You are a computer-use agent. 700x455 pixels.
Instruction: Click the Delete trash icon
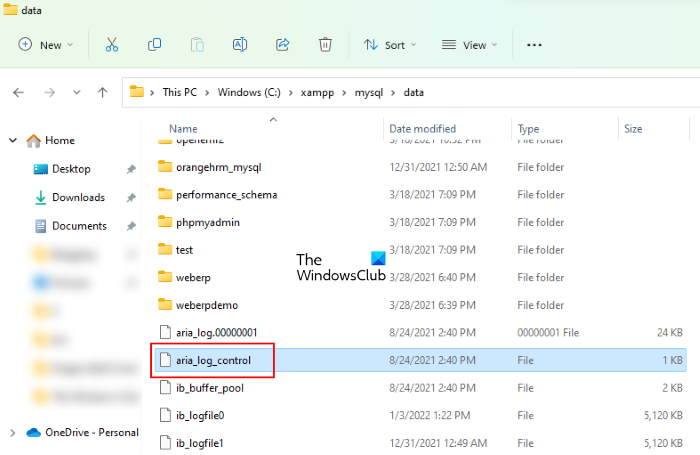tap(325, 45)
